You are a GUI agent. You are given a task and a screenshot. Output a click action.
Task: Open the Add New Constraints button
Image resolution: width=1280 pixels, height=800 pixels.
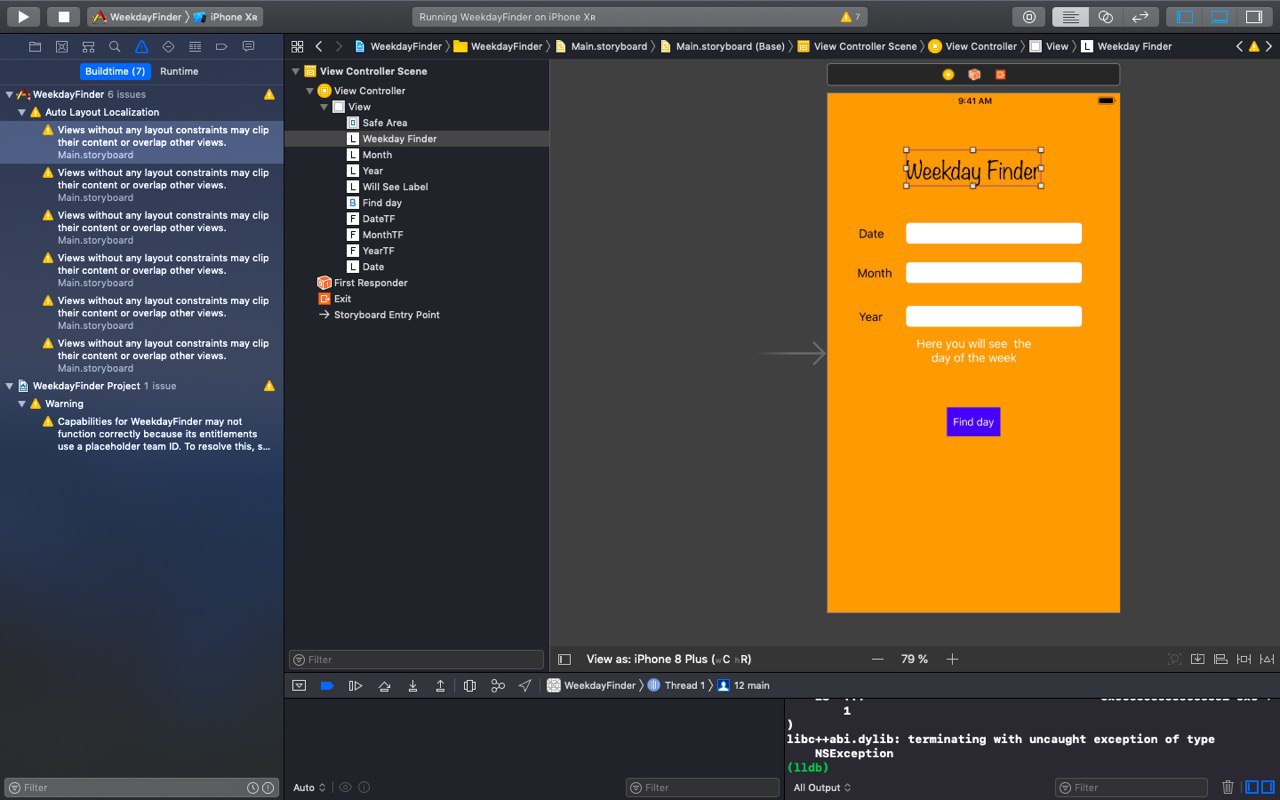(1244, 659)
